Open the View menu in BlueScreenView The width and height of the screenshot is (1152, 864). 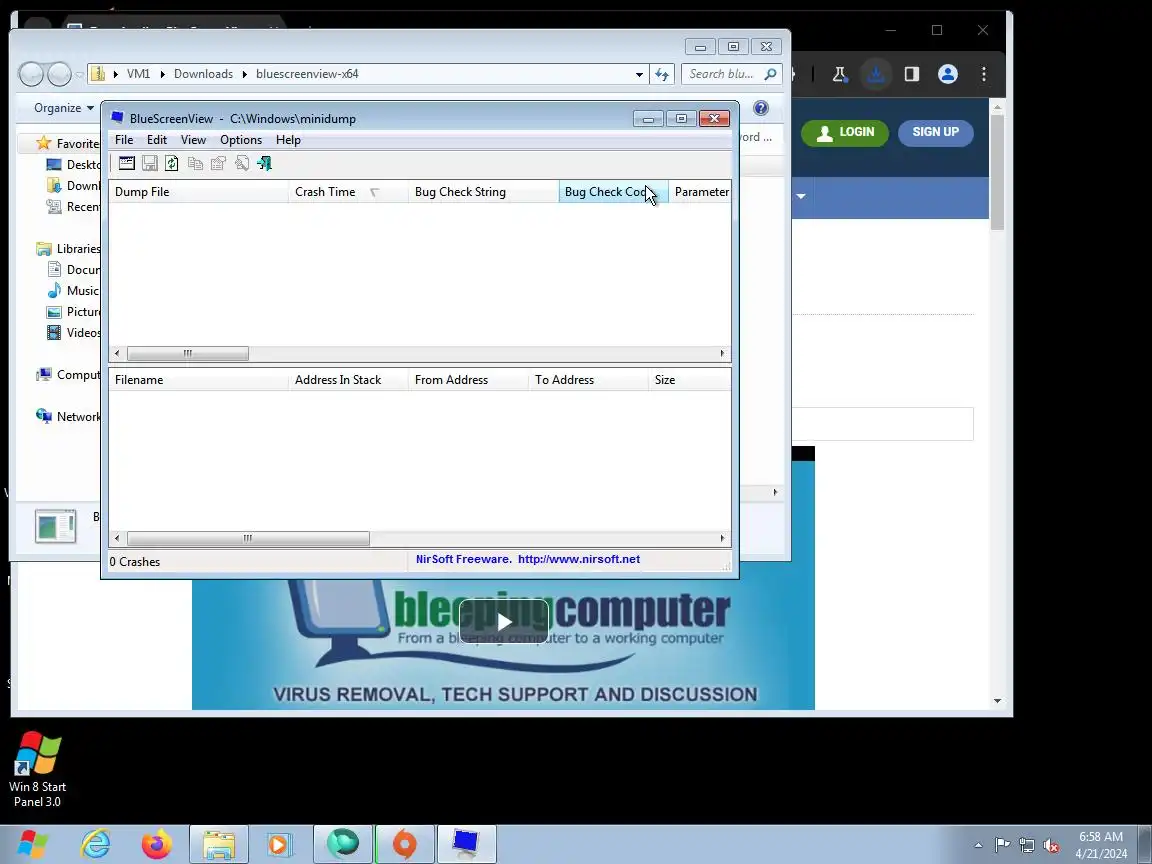[x=193, y=140]
